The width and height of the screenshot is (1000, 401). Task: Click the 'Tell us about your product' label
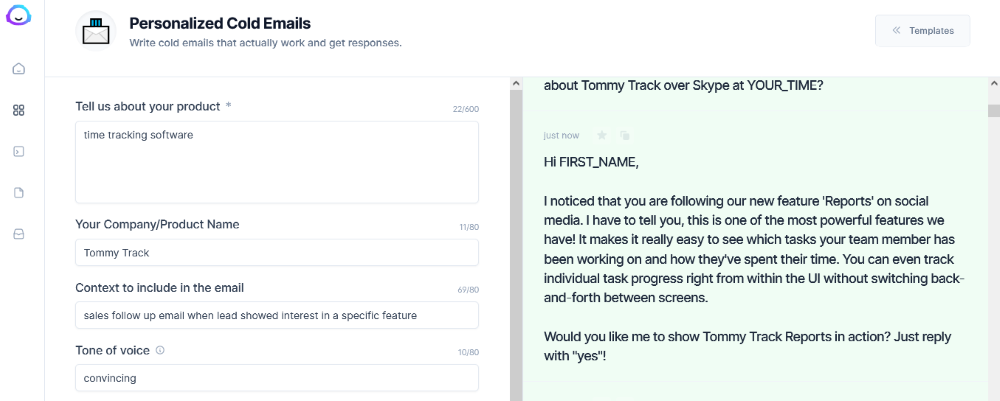pyautogui.click(x=147, y=106)
